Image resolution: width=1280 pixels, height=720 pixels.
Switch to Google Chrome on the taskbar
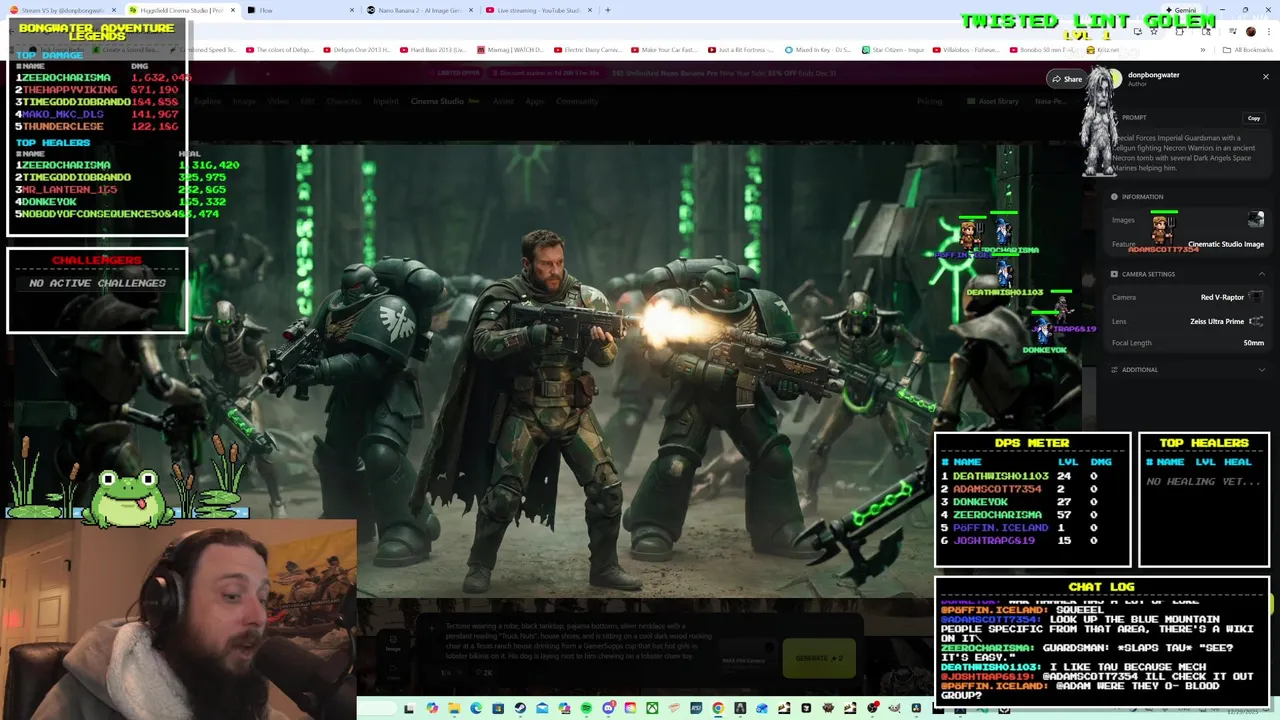[718, 709]
